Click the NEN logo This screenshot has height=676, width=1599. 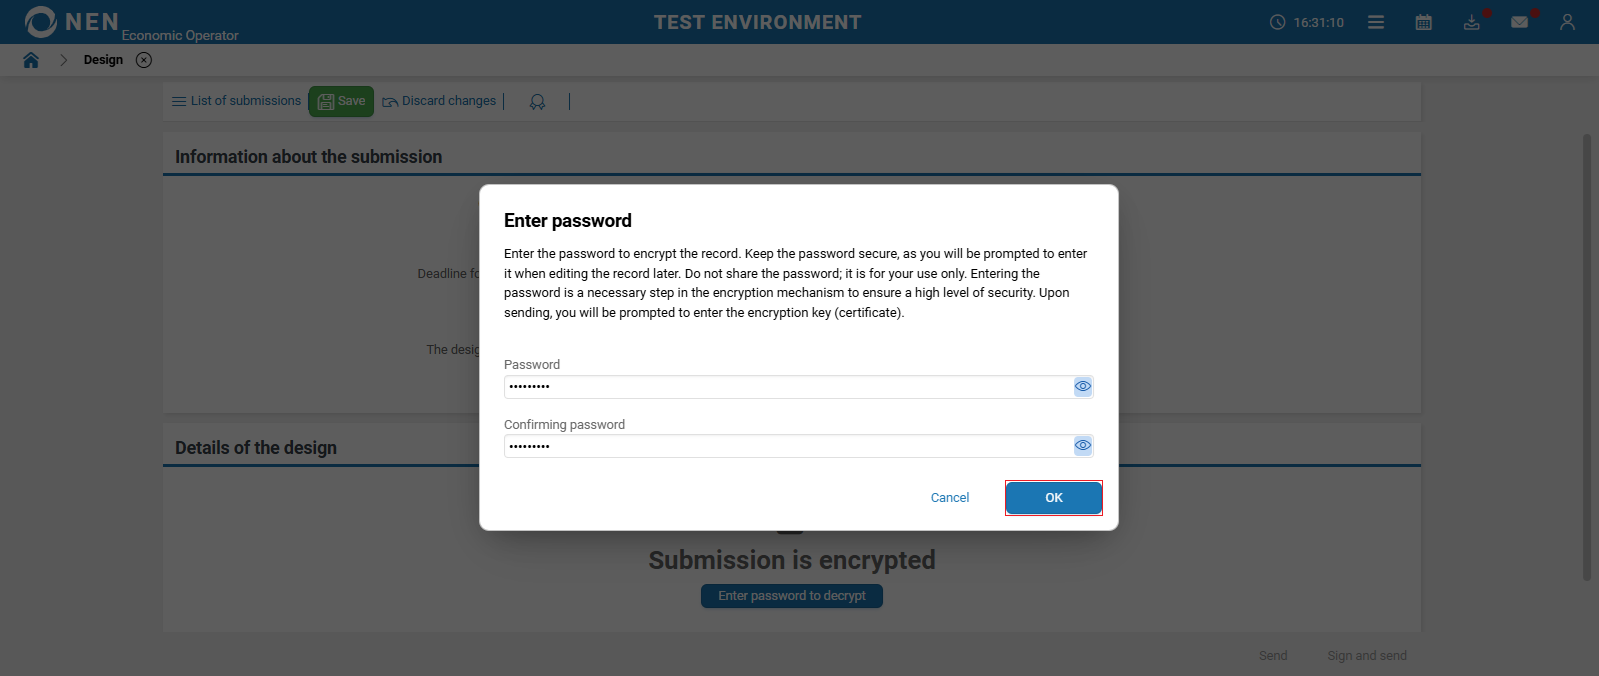72,22
